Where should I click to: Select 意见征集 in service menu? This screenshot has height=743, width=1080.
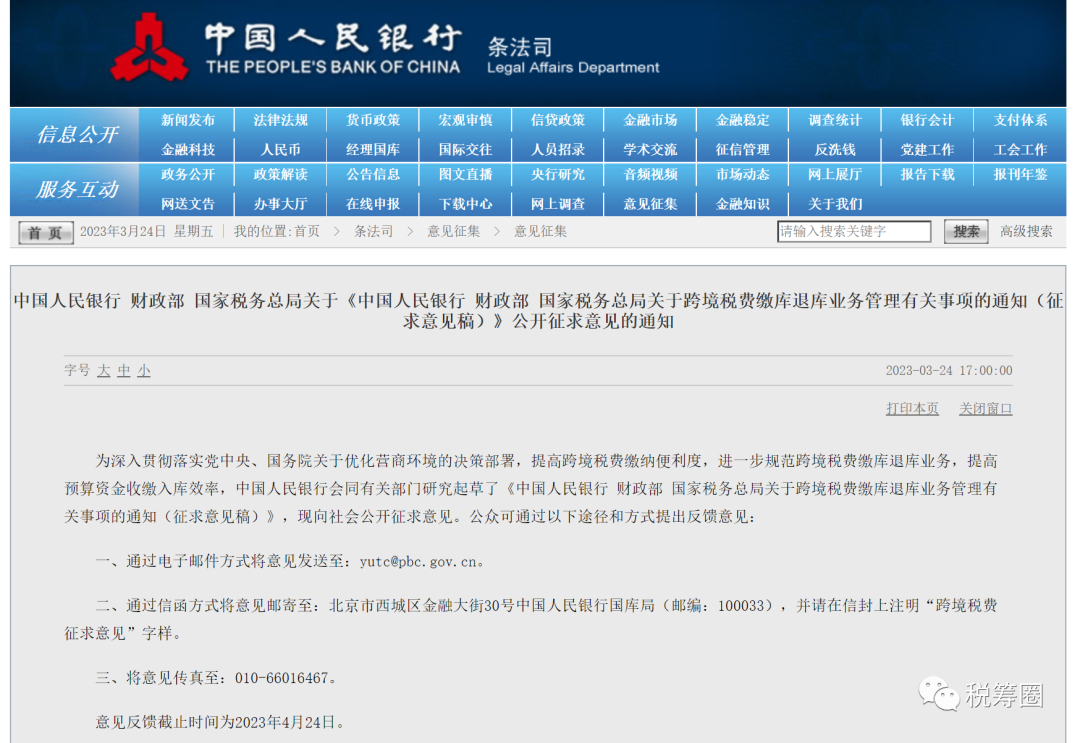(650, 204)
